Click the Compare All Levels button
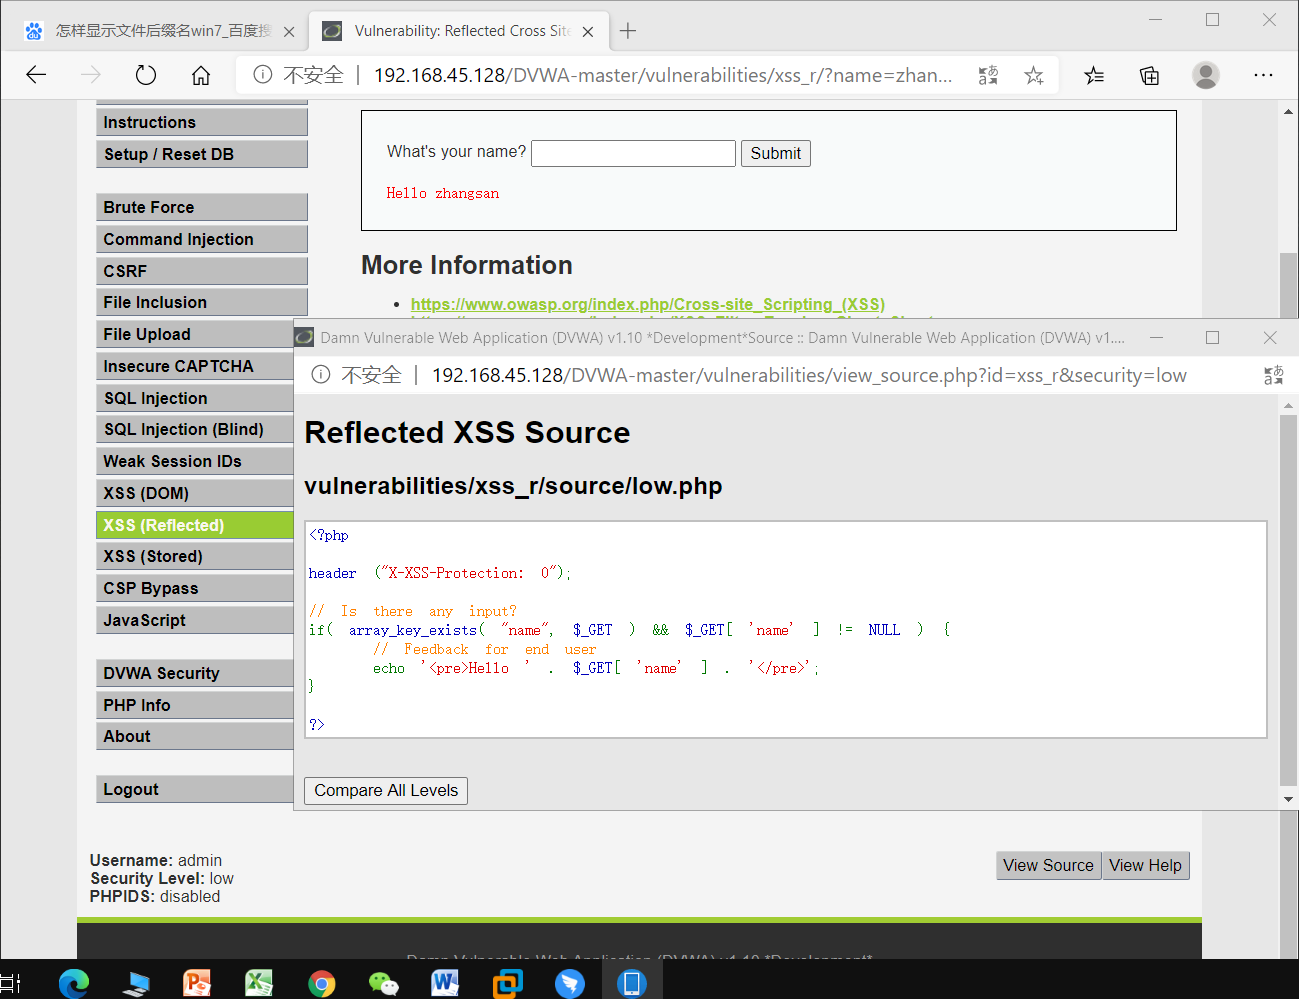The height and width of the screenshot is (999, 1299). (386, 790)
